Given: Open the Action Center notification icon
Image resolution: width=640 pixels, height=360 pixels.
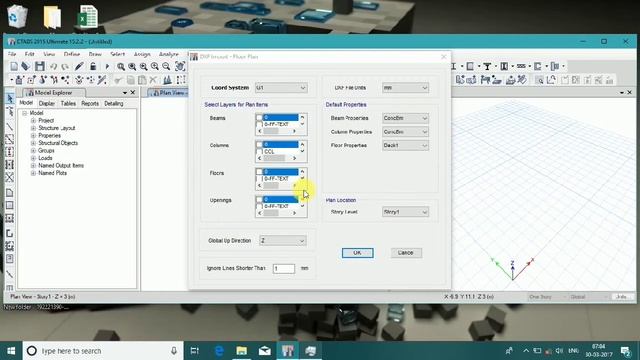Looking at the screenshot, I should point(625,351).
